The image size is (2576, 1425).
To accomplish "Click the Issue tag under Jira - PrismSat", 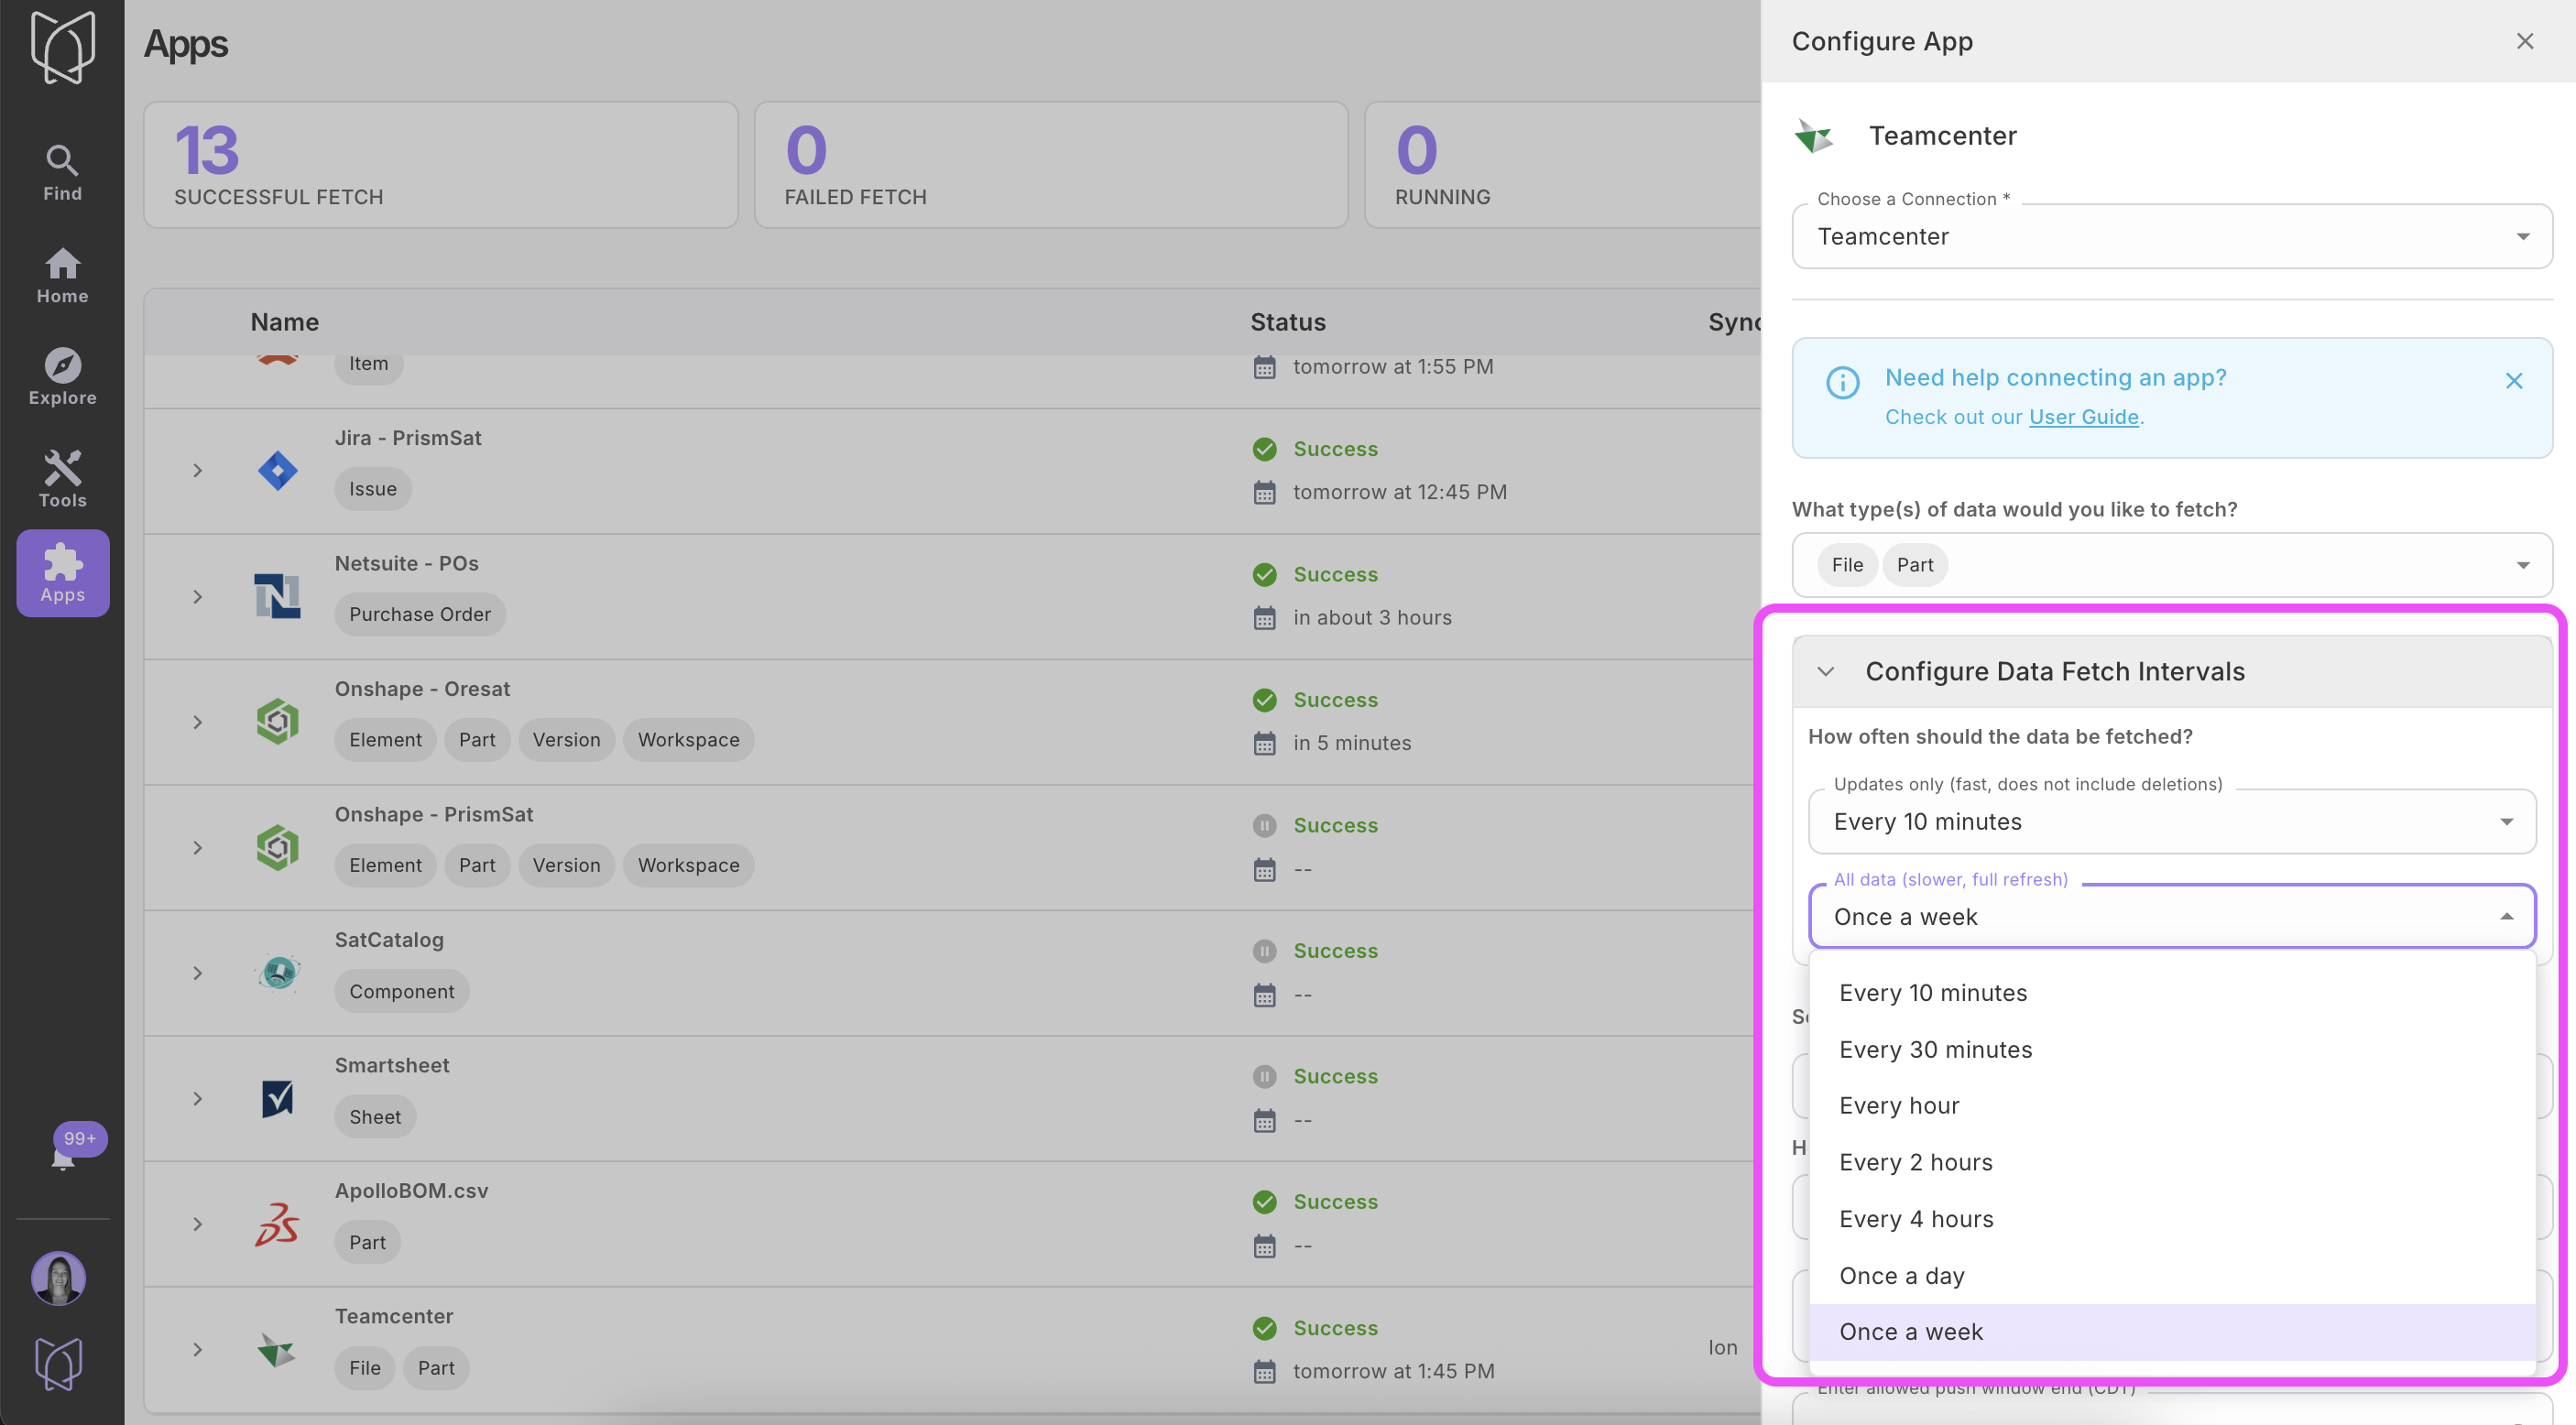I will tap(373, 489).
